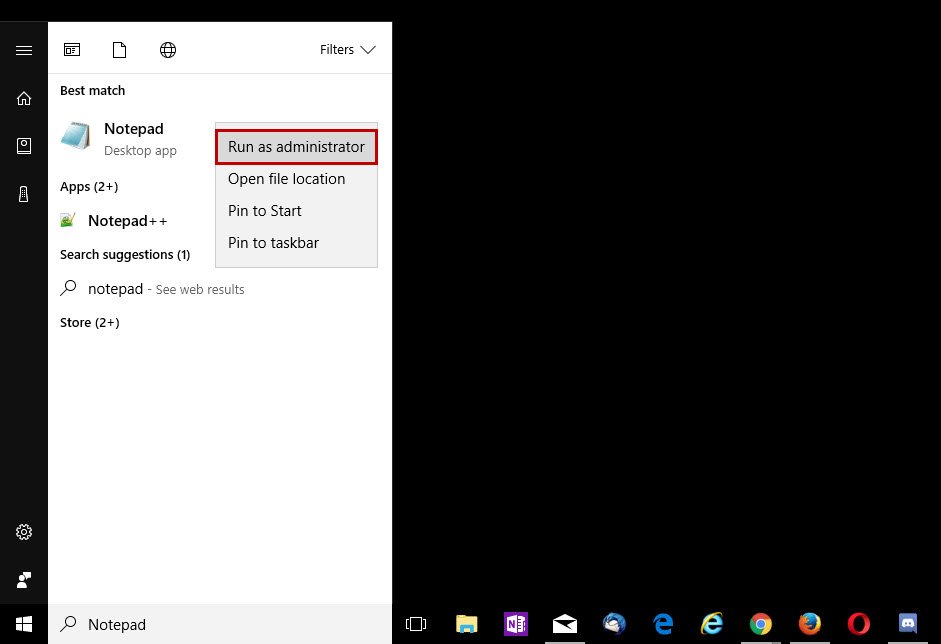The image size is (941, 644).
Task: Expand the Store (2+) category
Action: pyautogui.click(x=89, y=323)
